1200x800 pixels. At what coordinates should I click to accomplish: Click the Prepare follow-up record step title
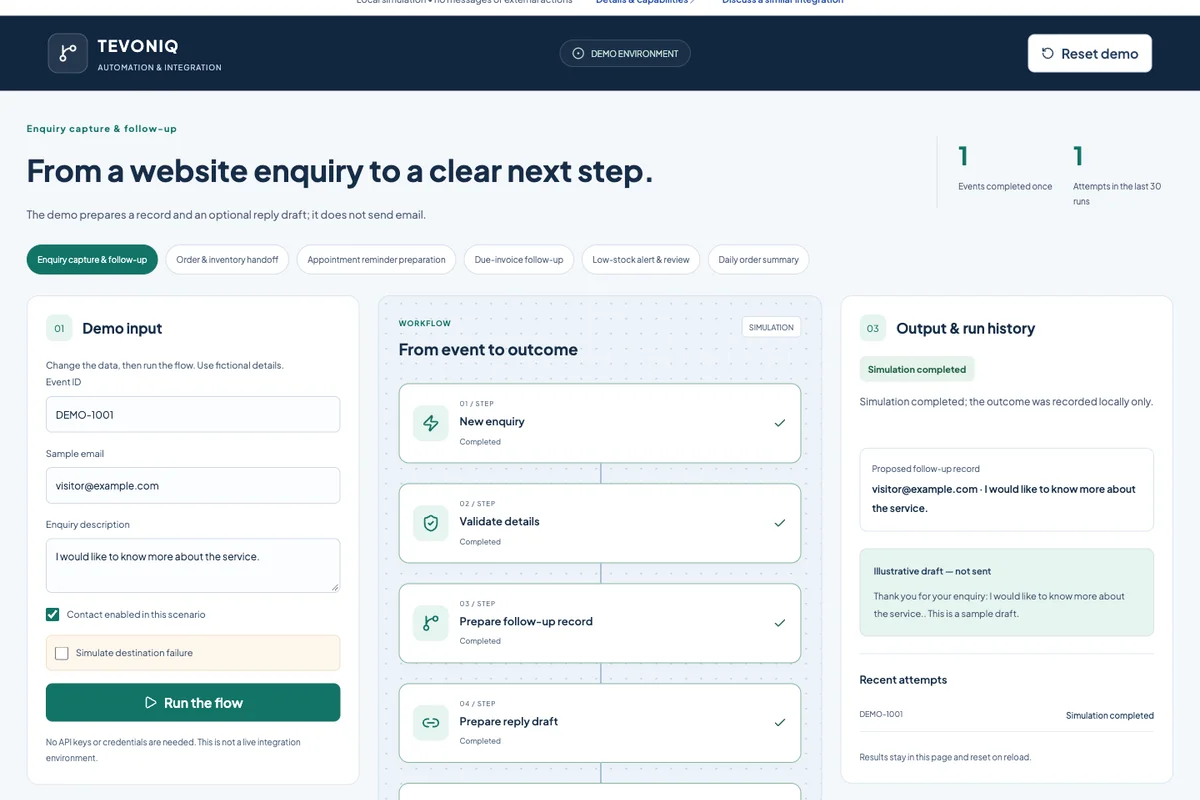tap(526, 622)
